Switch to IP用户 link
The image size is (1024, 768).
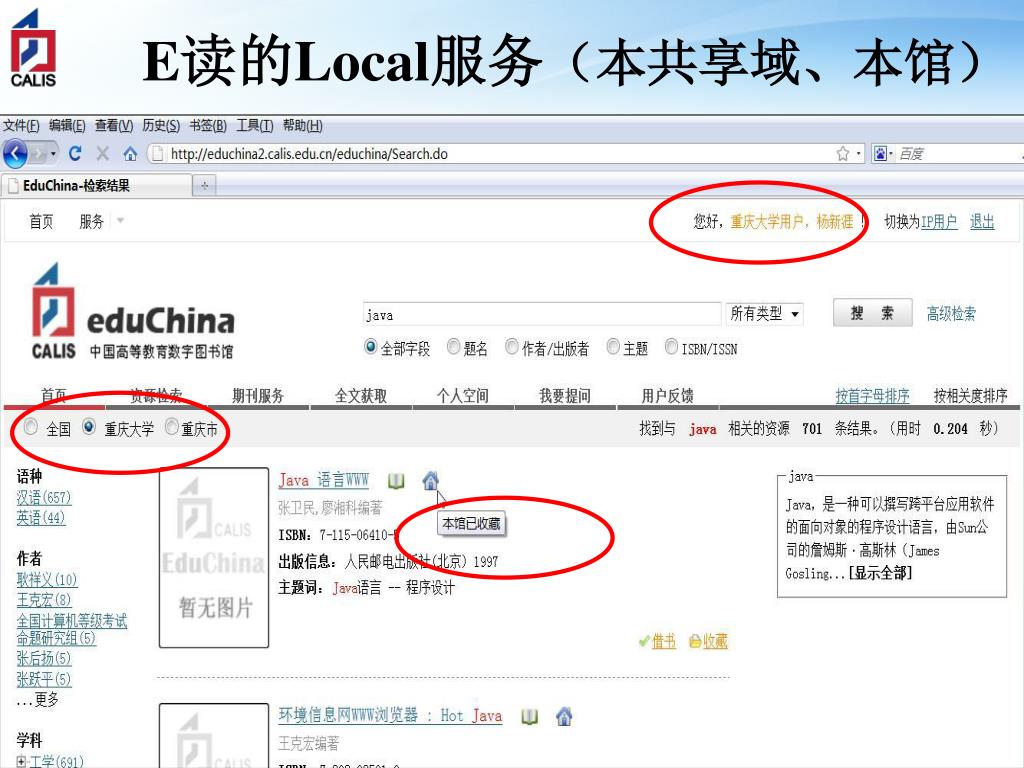[x=938, y=222]
